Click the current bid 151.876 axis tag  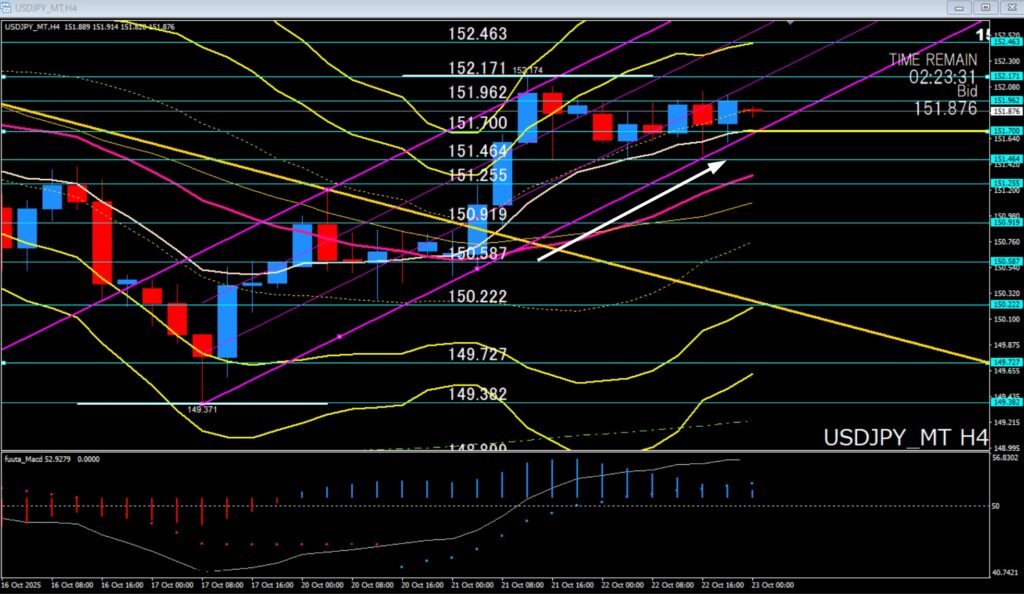pos(1005,112)
